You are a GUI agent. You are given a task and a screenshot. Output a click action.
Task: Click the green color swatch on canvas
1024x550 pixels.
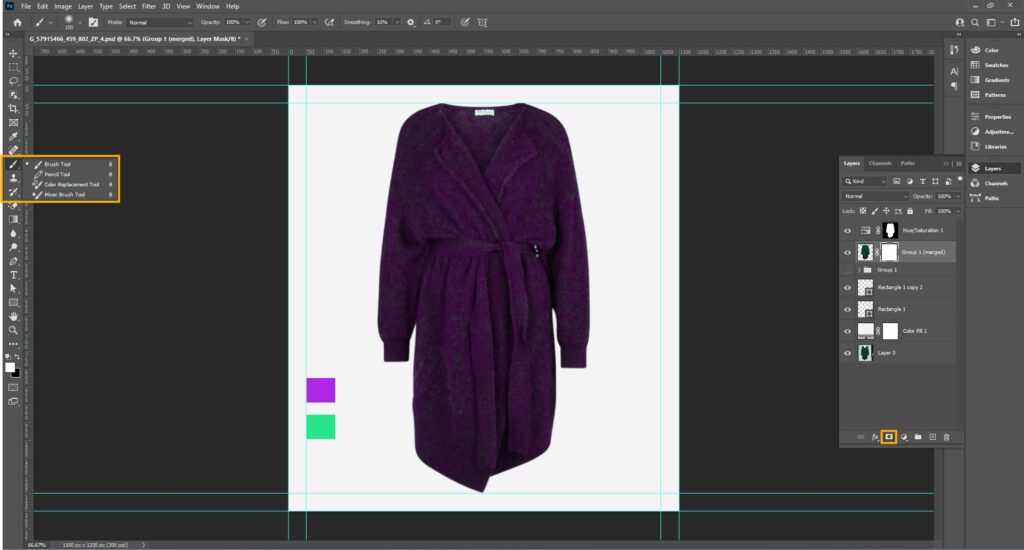[320, 427]
